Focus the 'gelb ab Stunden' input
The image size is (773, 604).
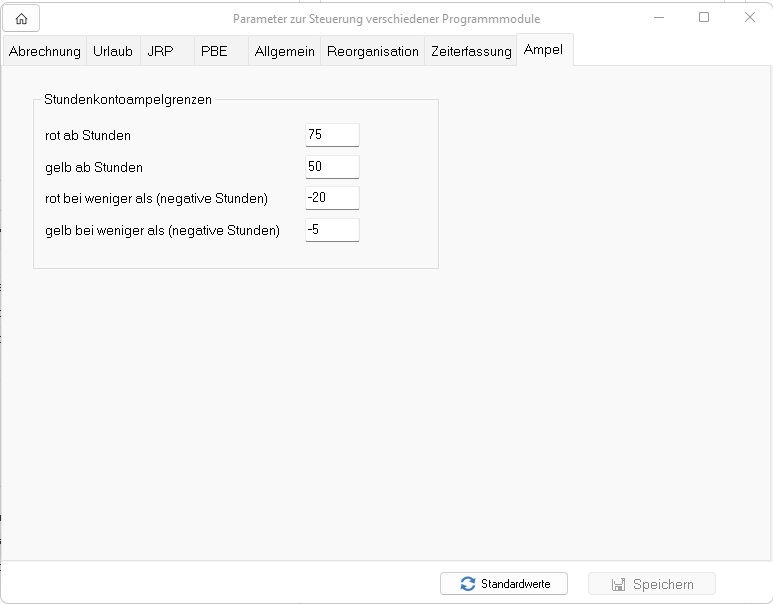[331, 167]
